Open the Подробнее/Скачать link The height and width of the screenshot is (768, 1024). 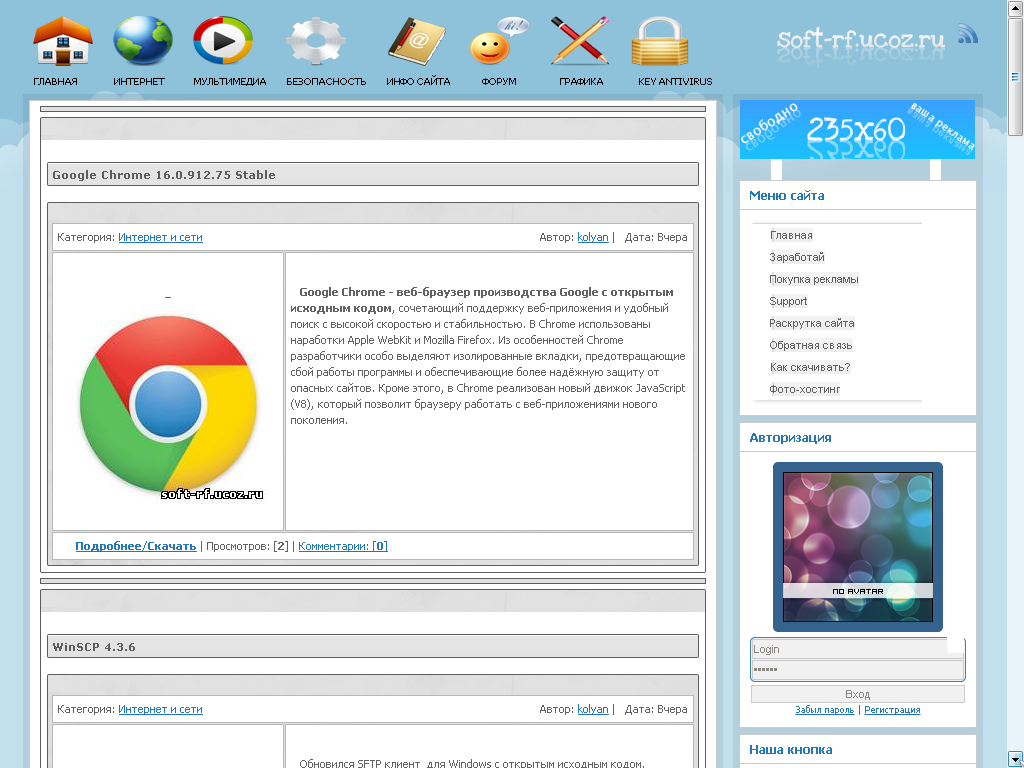(136, 546)
